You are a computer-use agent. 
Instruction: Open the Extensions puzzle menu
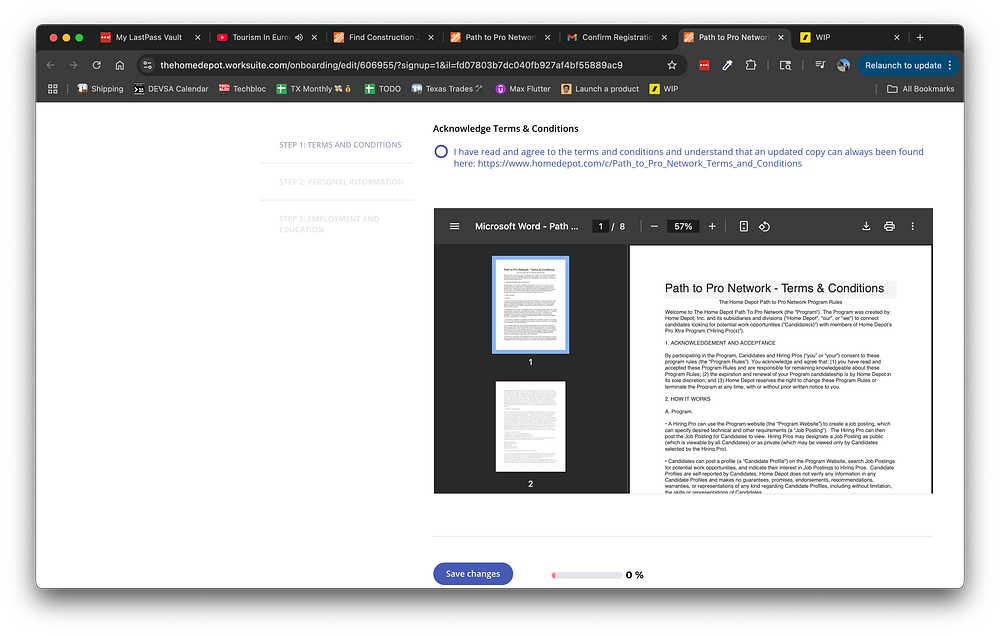pos(751,65)
